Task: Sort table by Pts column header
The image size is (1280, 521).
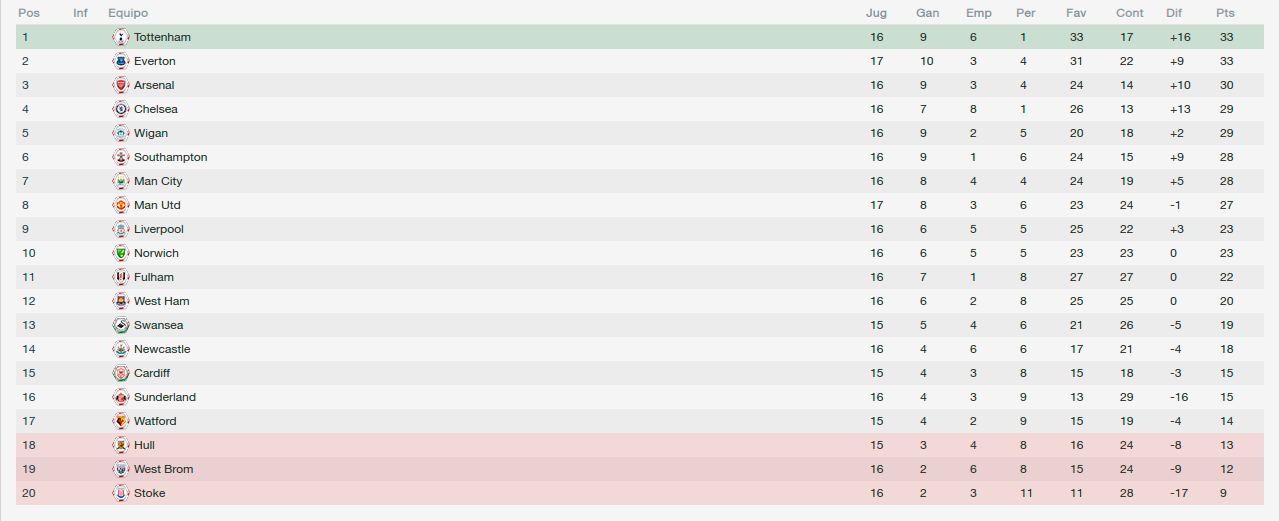Action: (x=1225, y=13)
